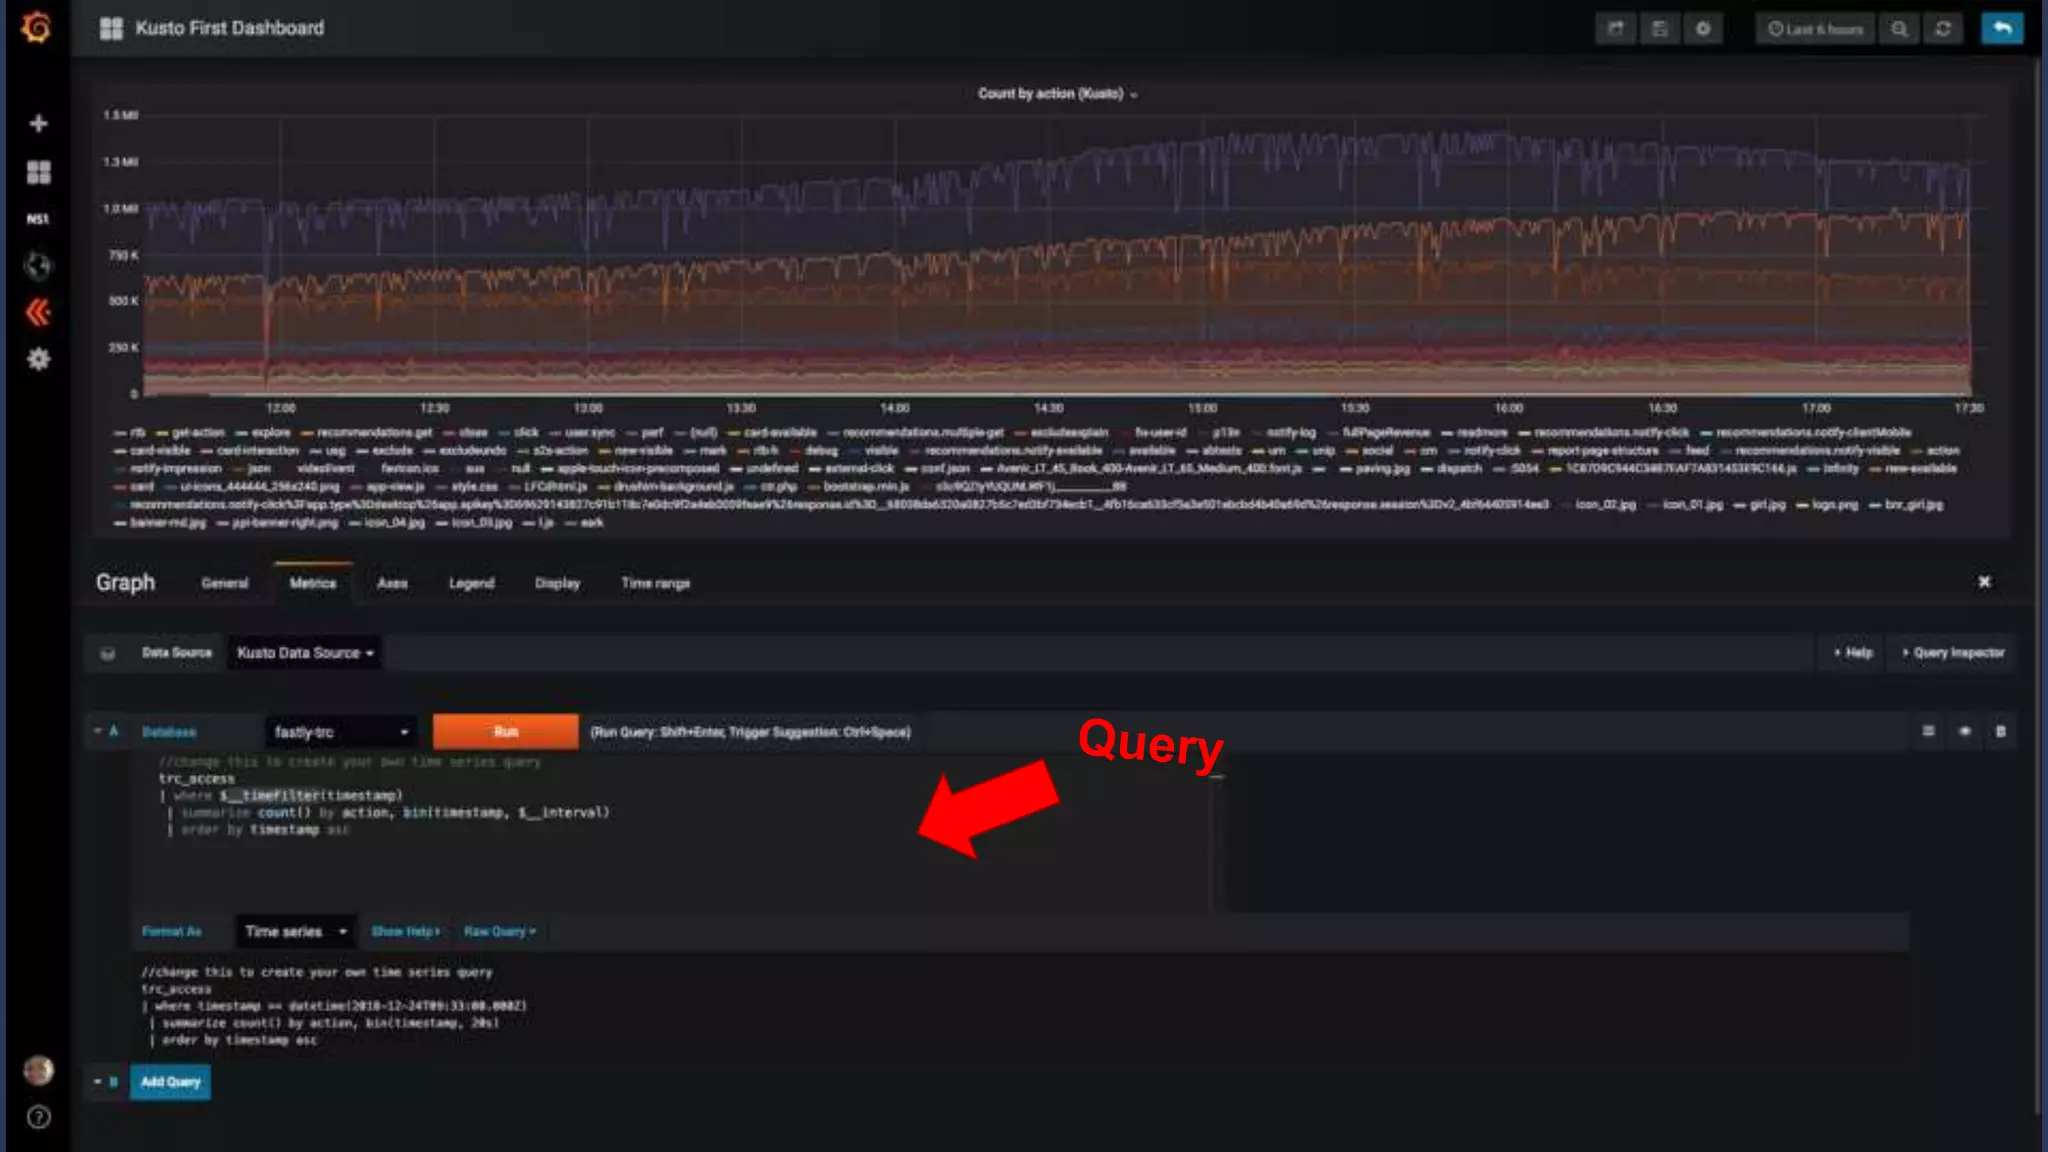Click the zoom out magnifier icon
Viewport: 2048px width, 1152px height.
[1899, 29]
